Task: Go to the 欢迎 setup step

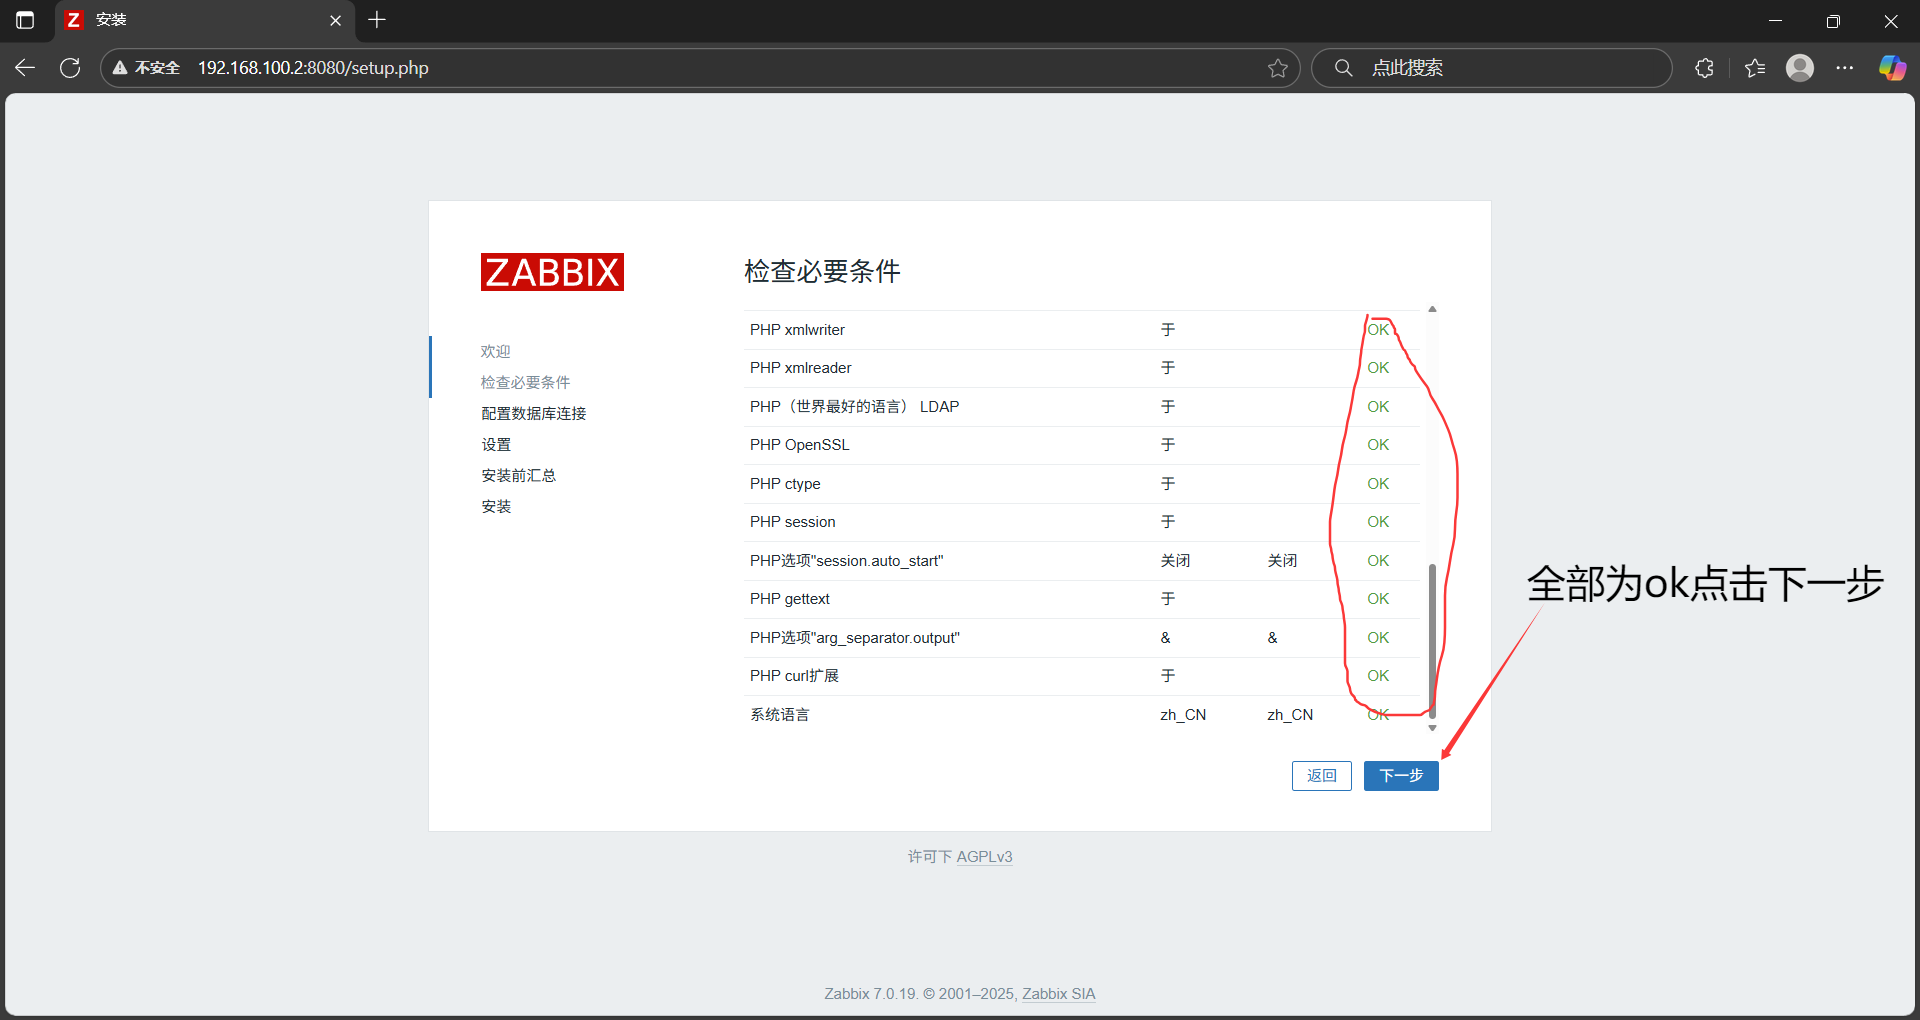Action: click(495, 351)
